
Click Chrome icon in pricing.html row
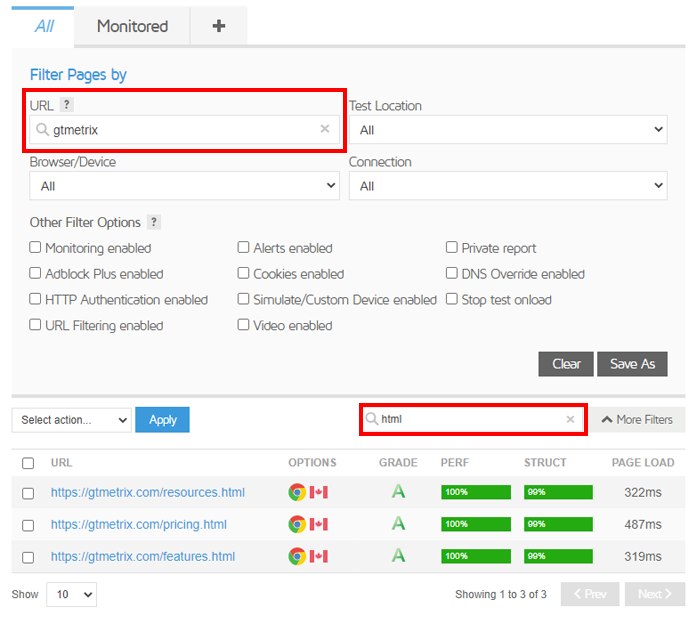(x=297, y=524)
